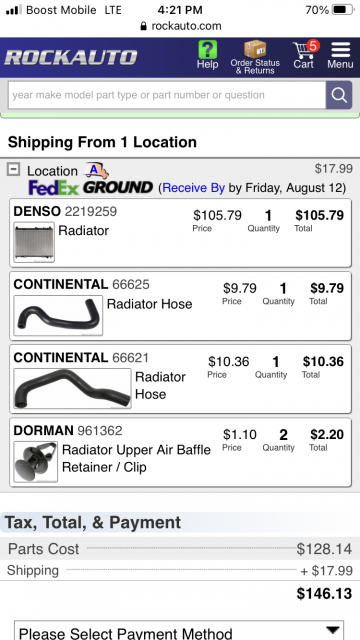
Task: View the Continental 66621 hose thumbnail
Action: 72,389
